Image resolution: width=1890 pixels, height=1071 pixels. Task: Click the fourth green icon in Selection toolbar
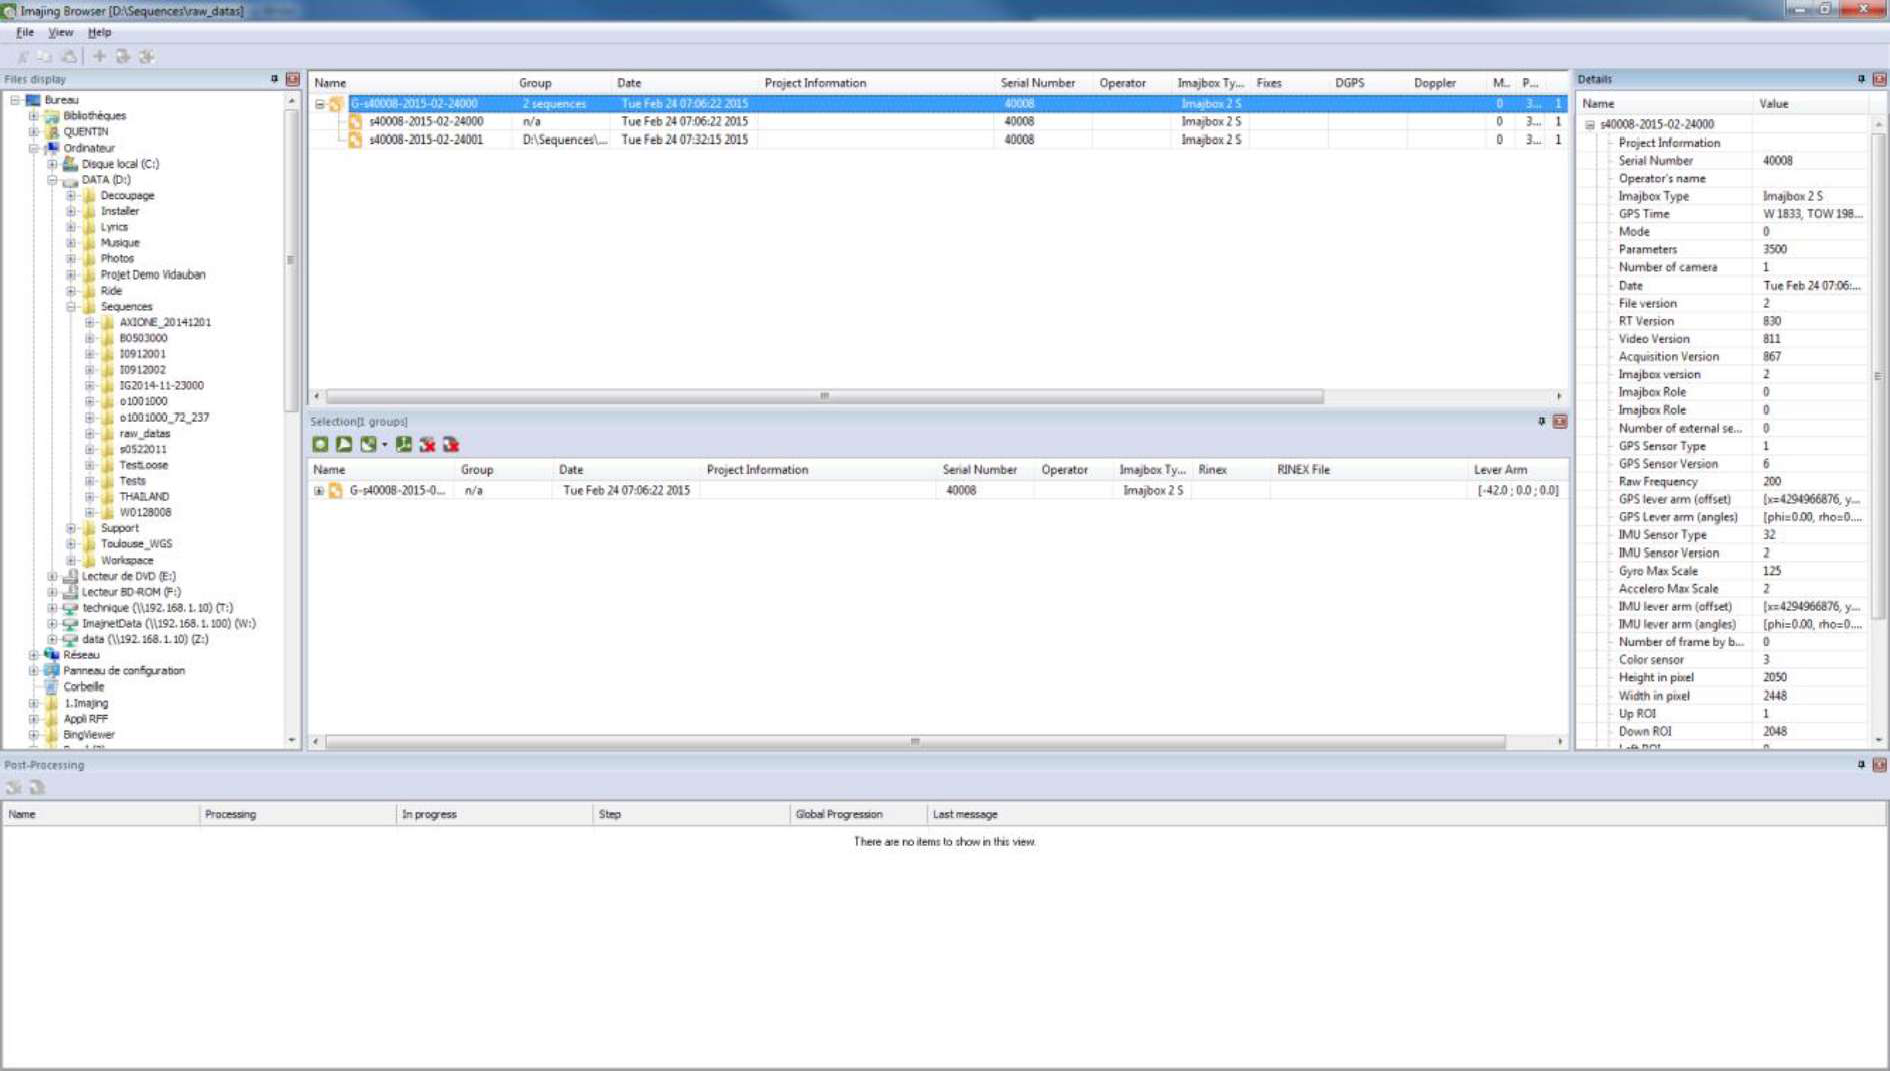pos(403,444)
